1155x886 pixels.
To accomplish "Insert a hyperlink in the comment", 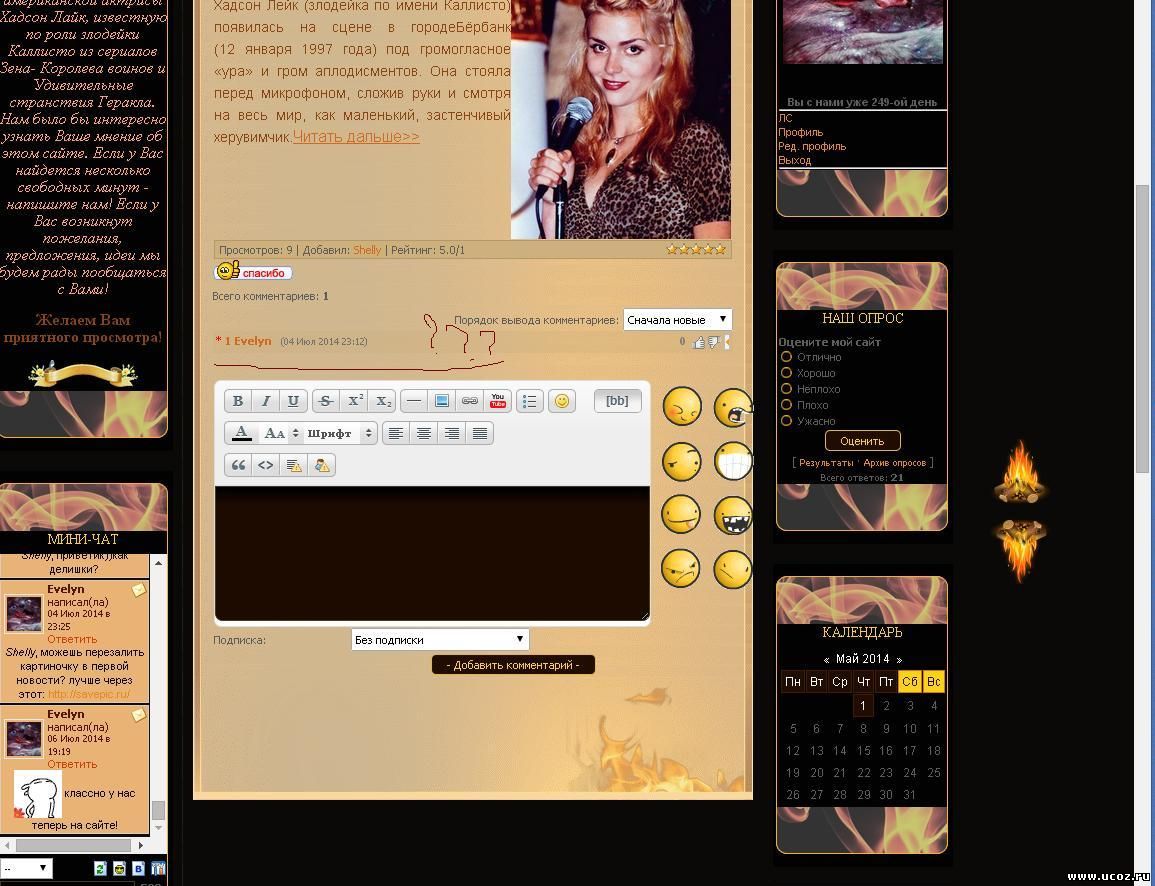I will 469,401.
